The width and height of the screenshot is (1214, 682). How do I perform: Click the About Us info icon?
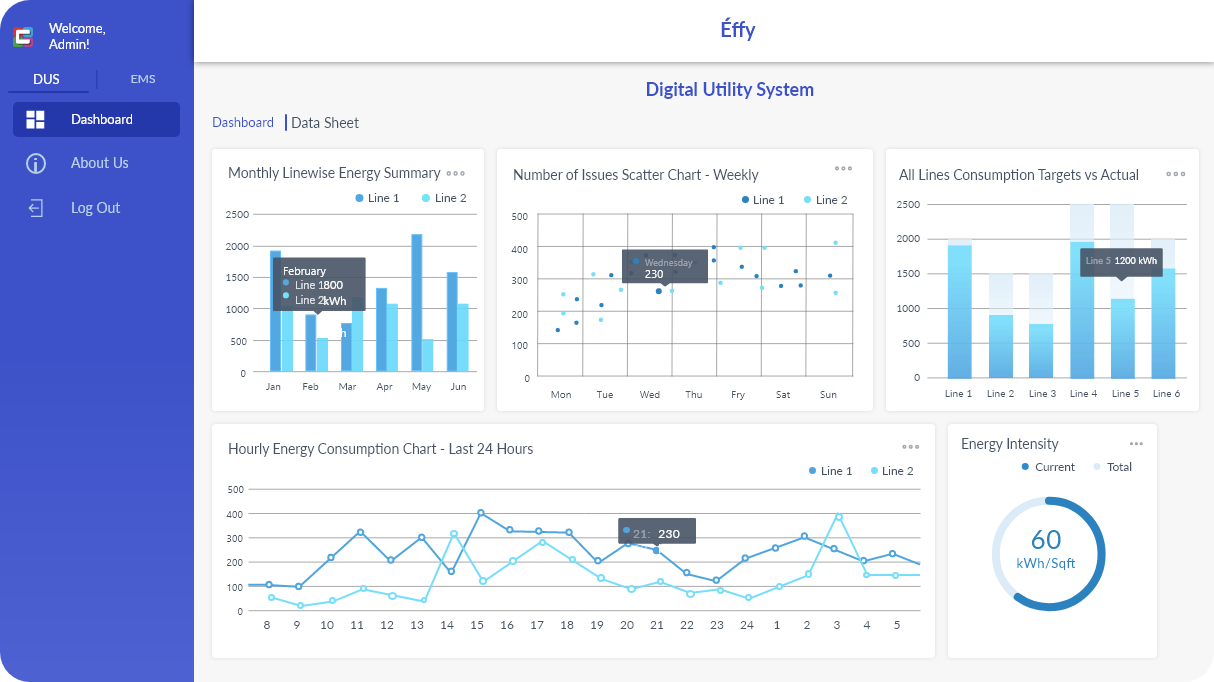click(x=34, y=162)
